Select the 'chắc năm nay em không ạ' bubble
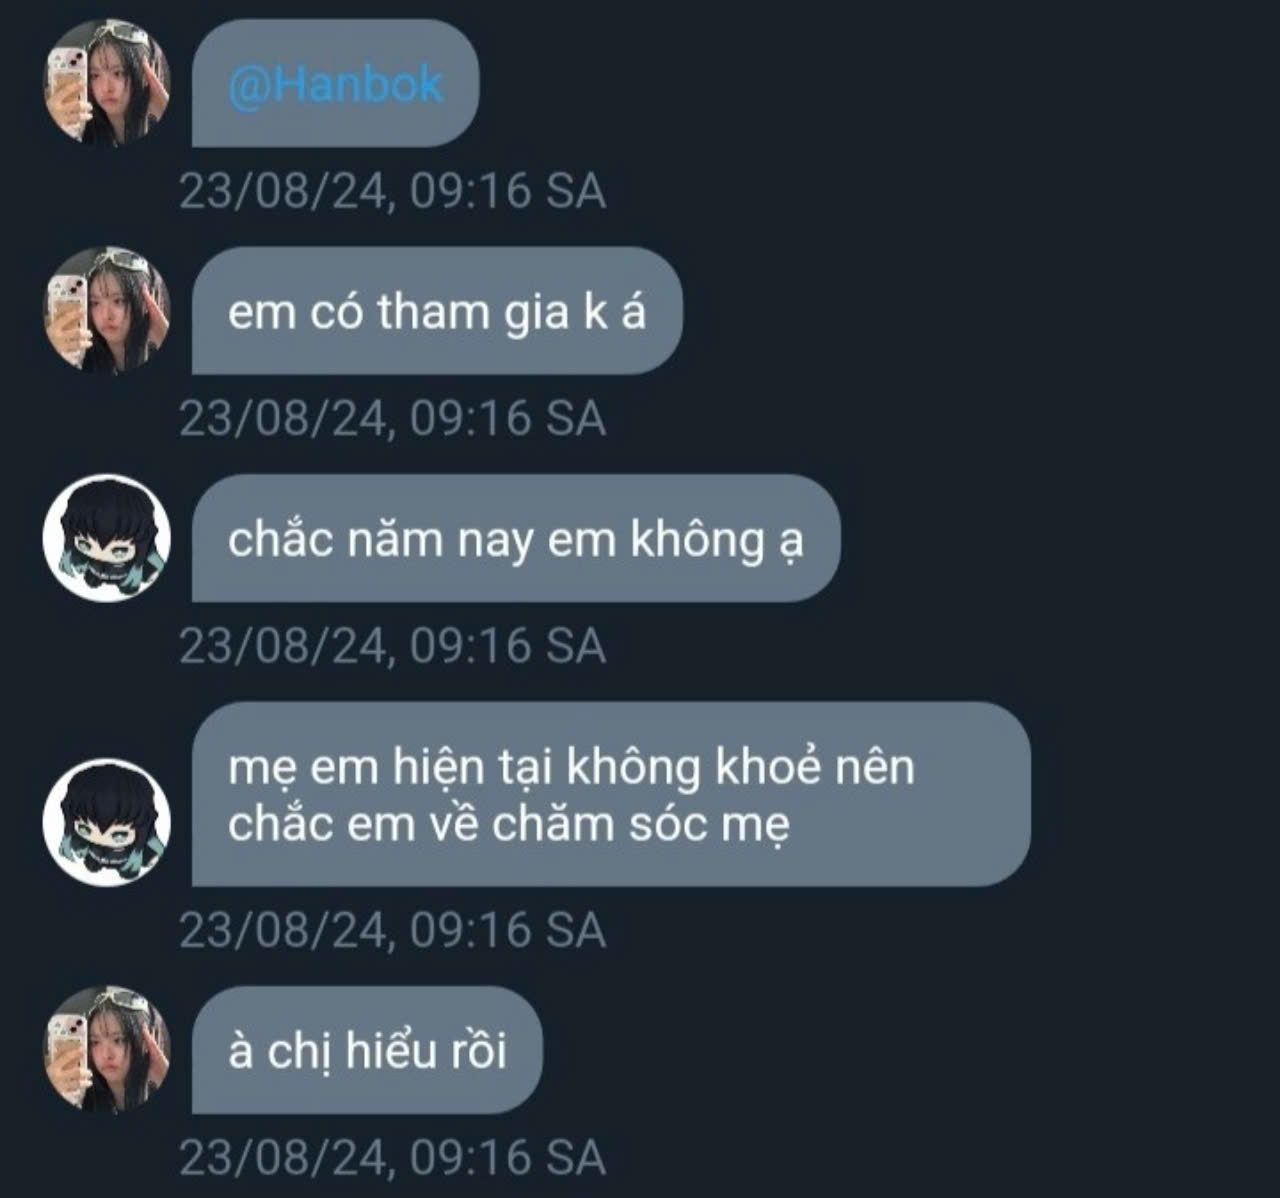1280x1198 pixels. 516,538
